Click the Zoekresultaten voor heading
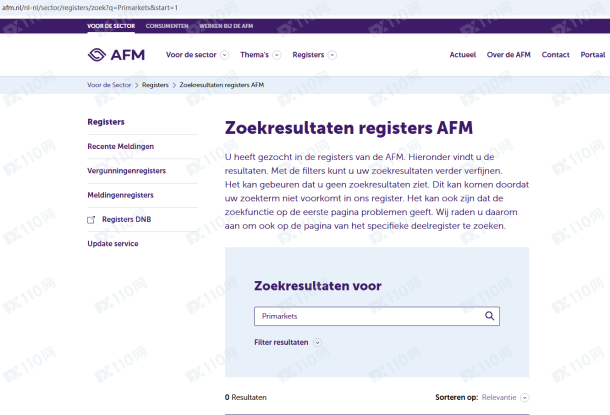610x415 pixels. tap(317, 286)
